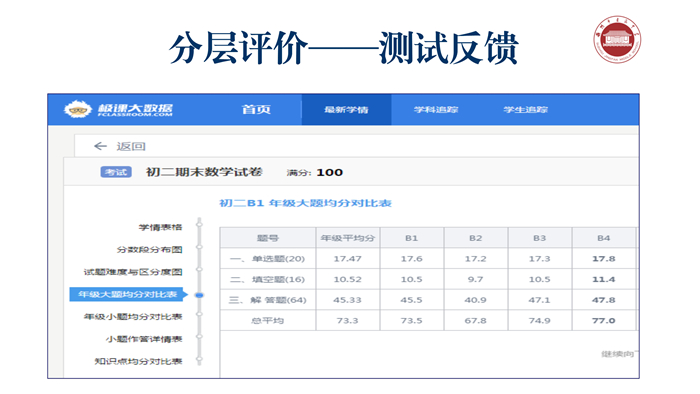Click the 9.7 cell in column B2
700x394 pixels.
[475, 279]
